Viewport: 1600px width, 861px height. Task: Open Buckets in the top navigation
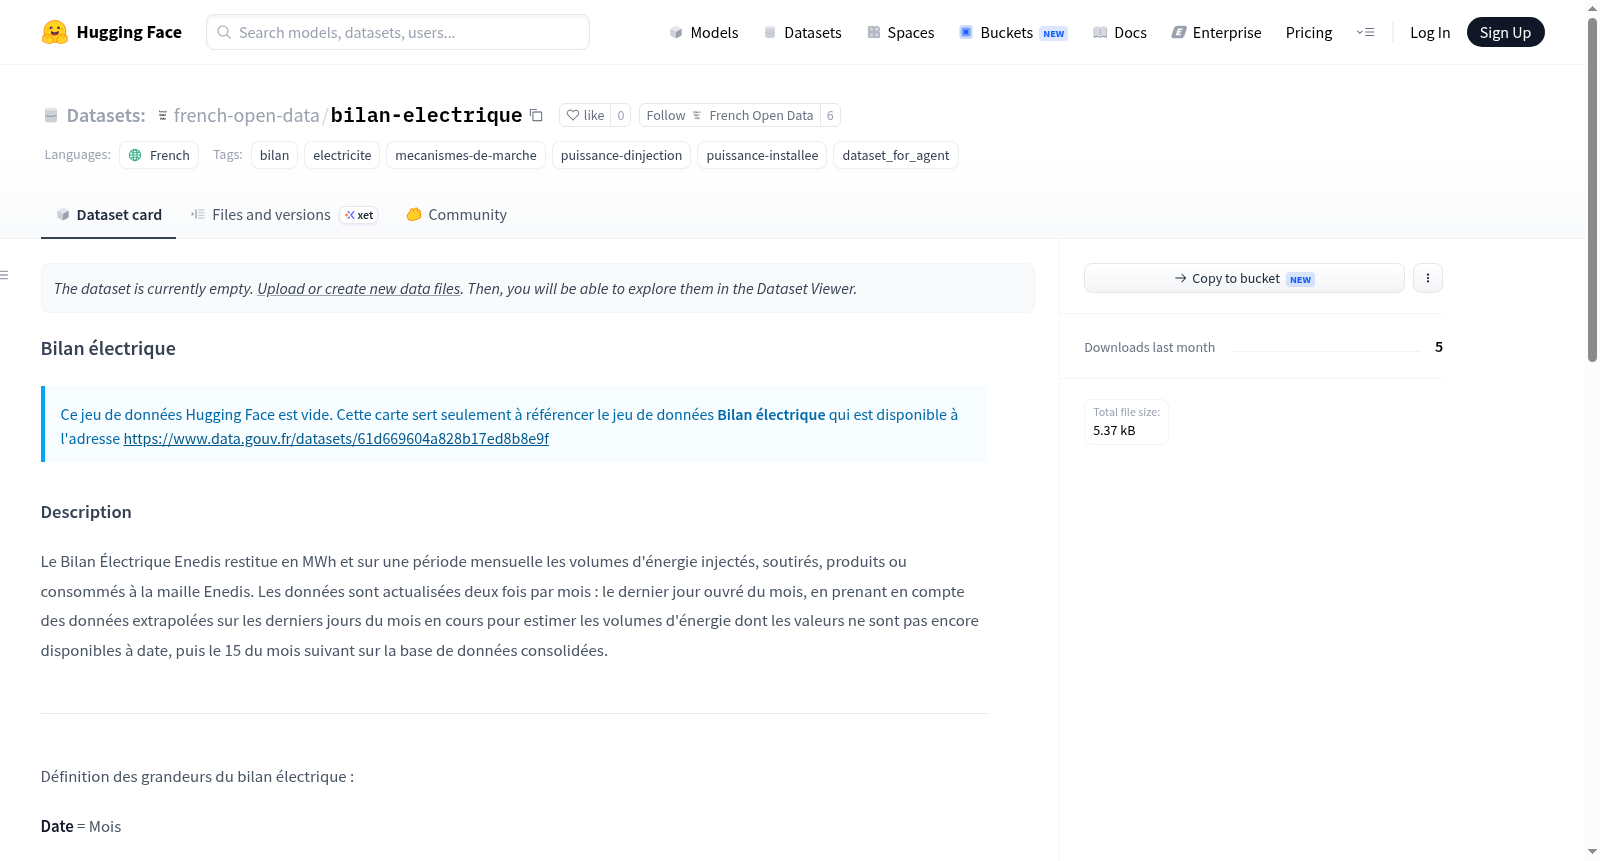click(1013, 32)
